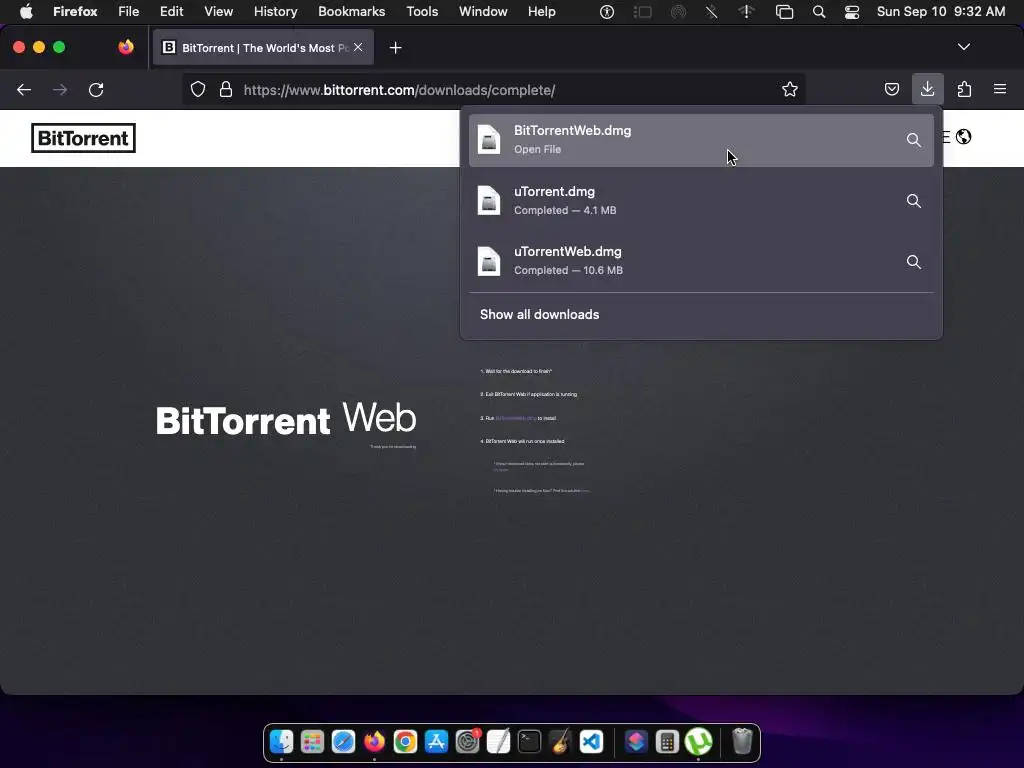This screenshot has height=768, width=1024.
Task: Show BitTorrentWeb.dmg in Finder via magnifier
Action: click(x=914, y=140)
